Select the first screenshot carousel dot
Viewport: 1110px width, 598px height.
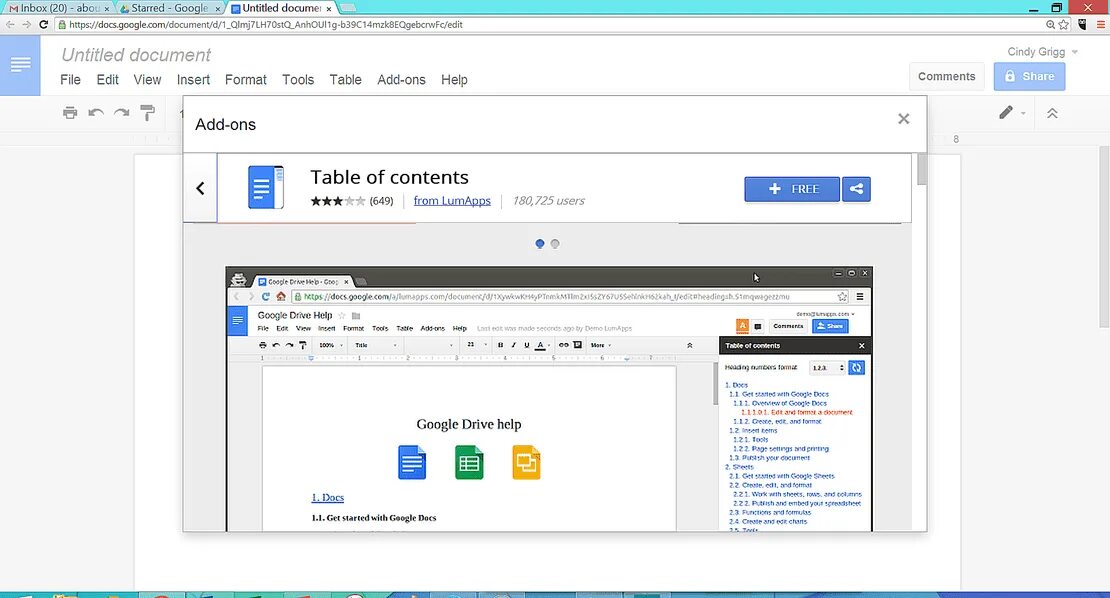pos(539,243)
